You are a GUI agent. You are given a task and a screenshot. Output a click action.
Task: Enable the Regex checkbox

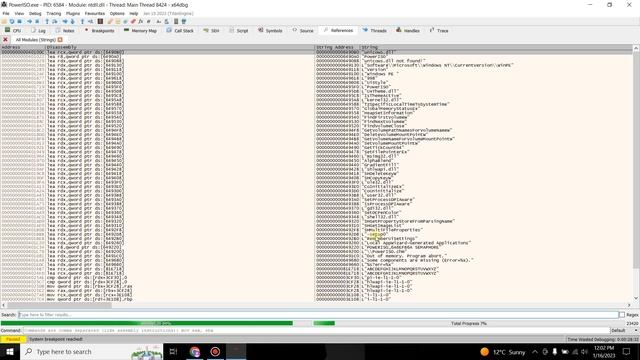tap(622, 315)
